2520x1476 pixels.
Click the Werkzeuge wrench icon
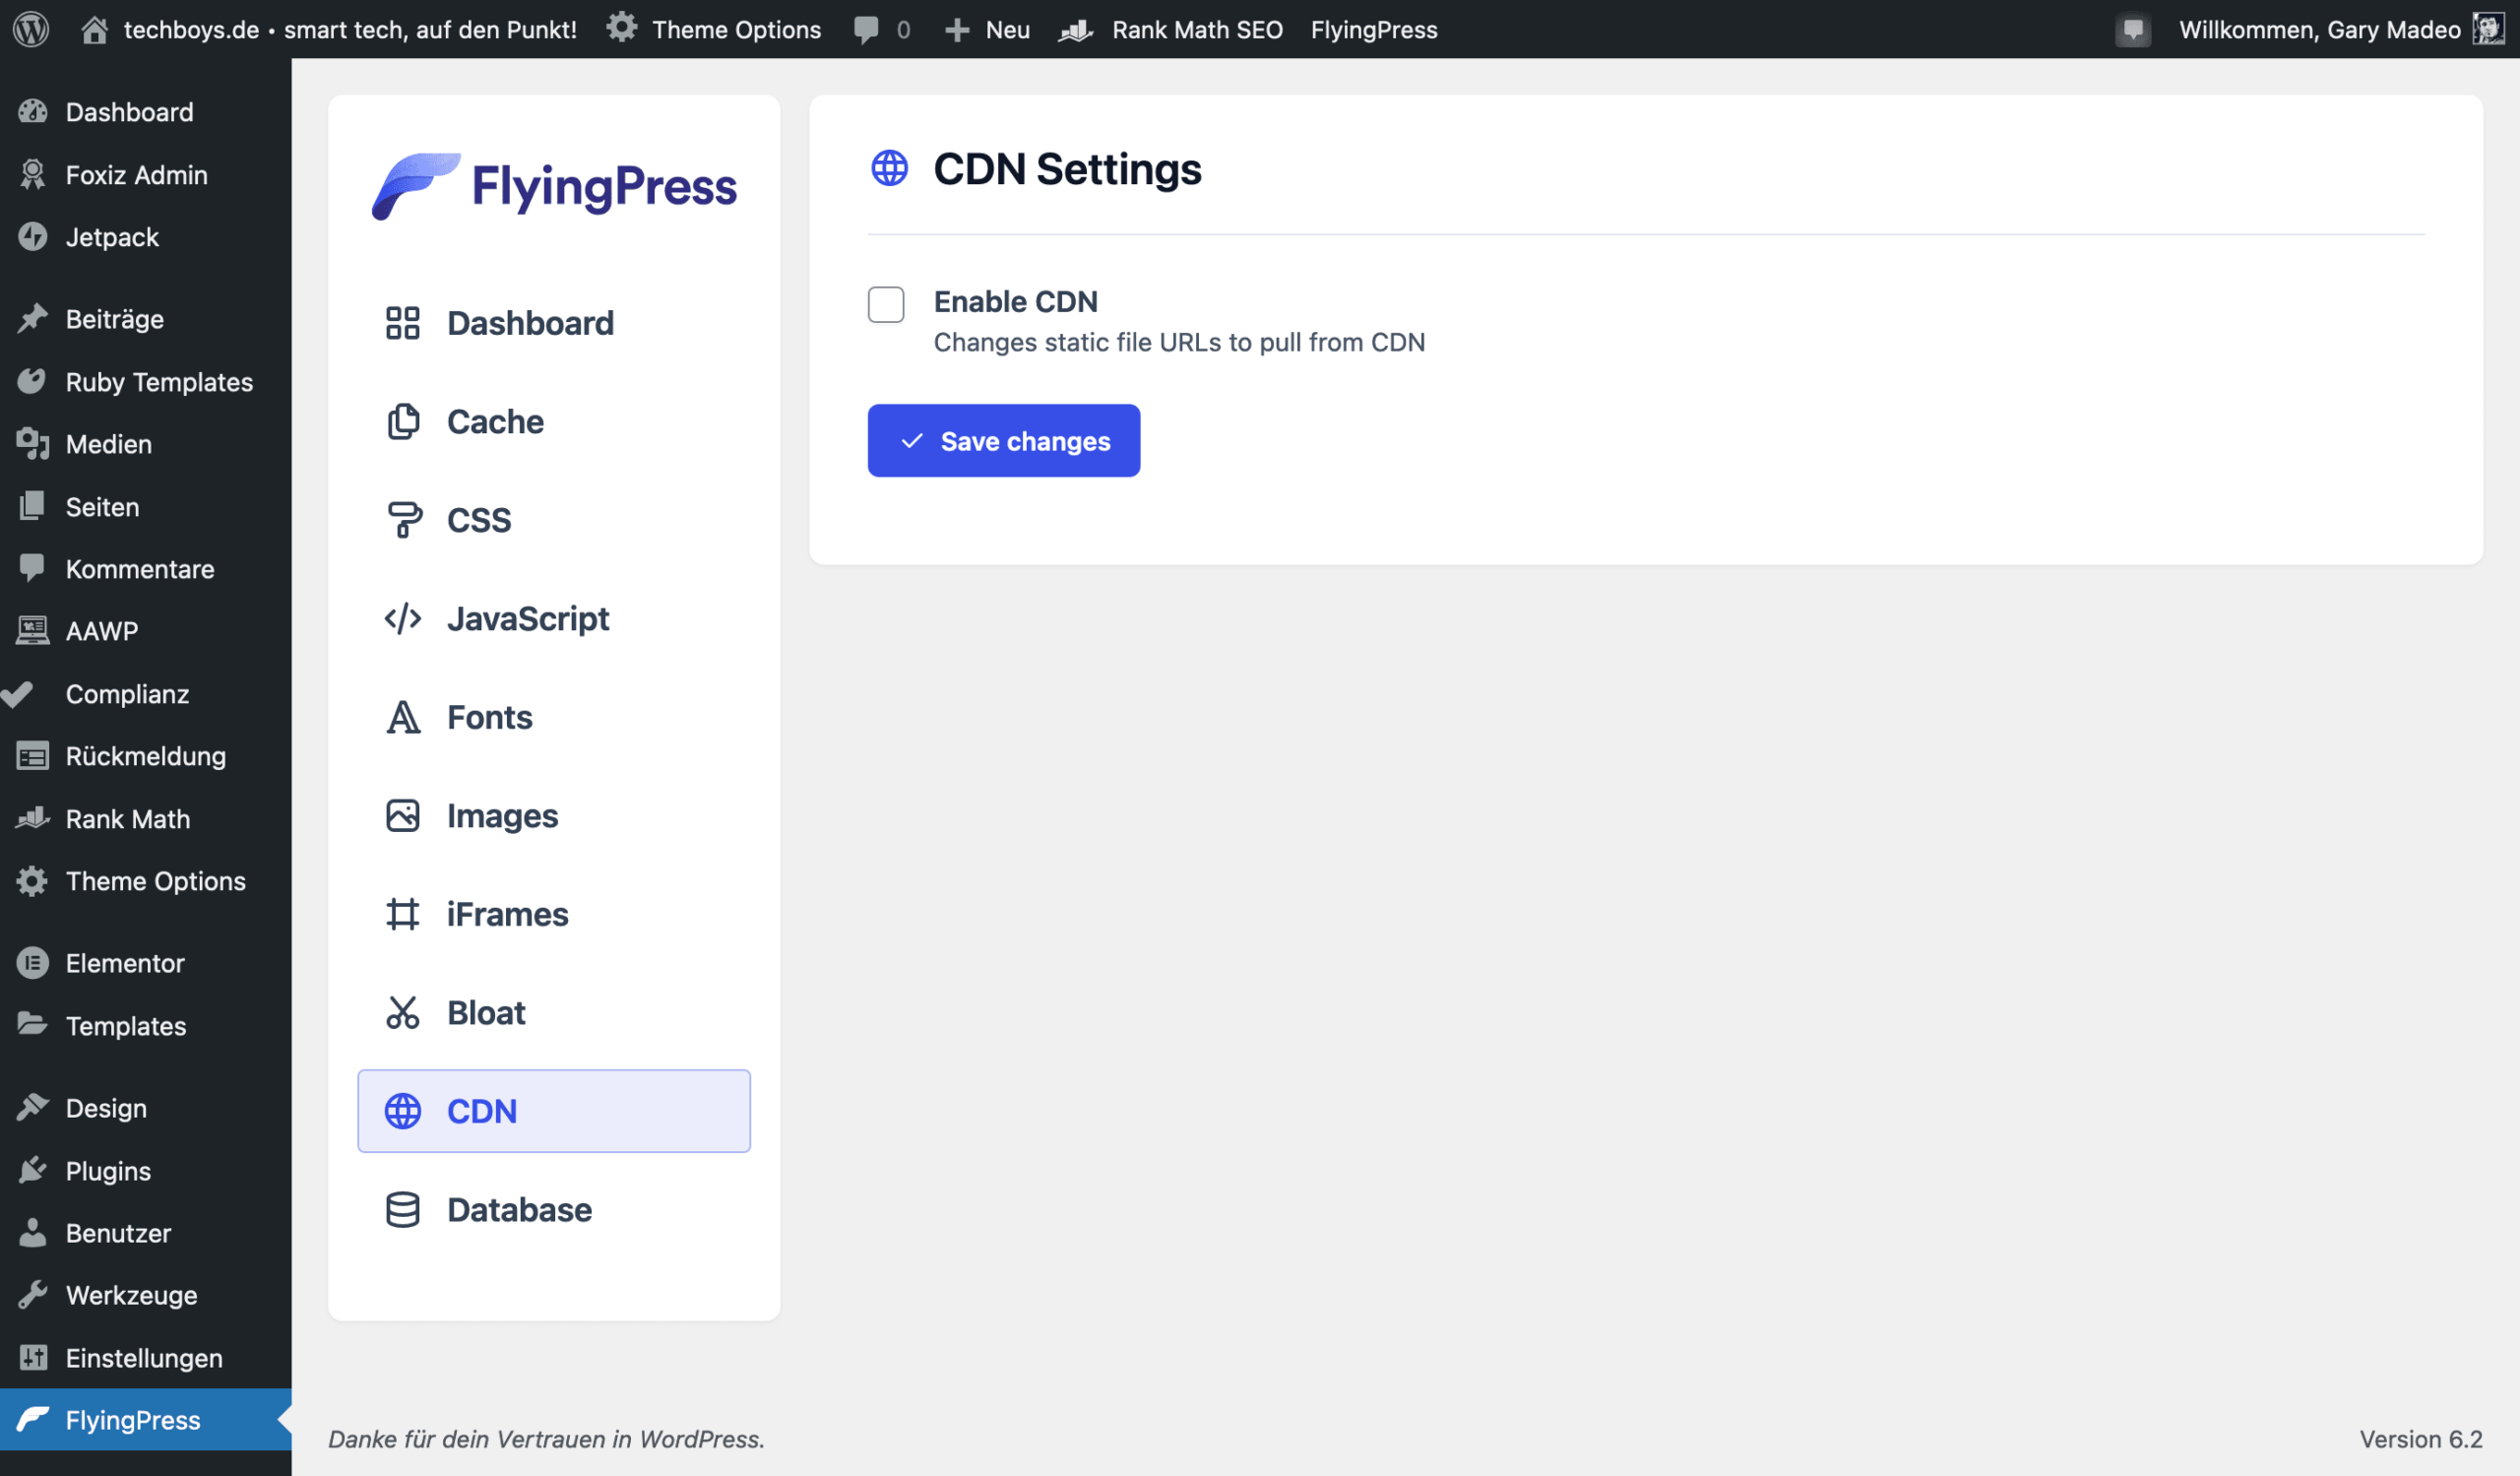pyautogui.click(x=33, y=1295)
